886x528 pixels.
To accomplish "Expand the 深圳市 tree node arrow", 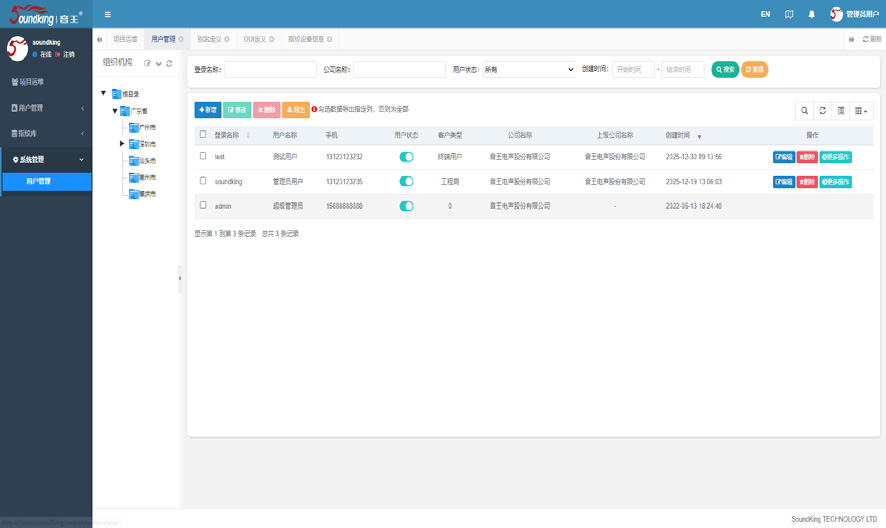I will tap(121, 144).
